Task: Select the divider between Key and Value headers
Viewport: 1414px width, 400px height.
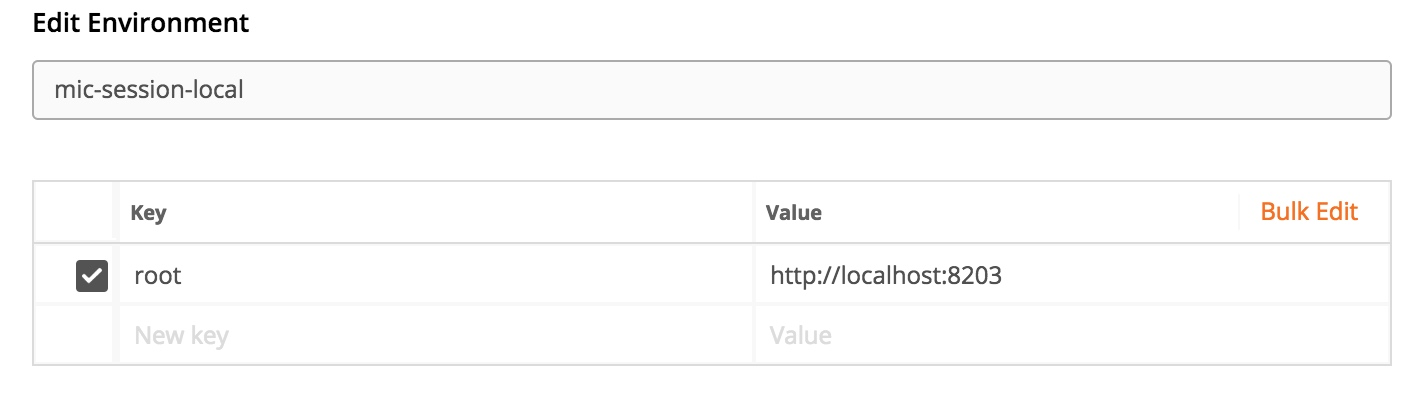Action: click(x=753, y=212)
